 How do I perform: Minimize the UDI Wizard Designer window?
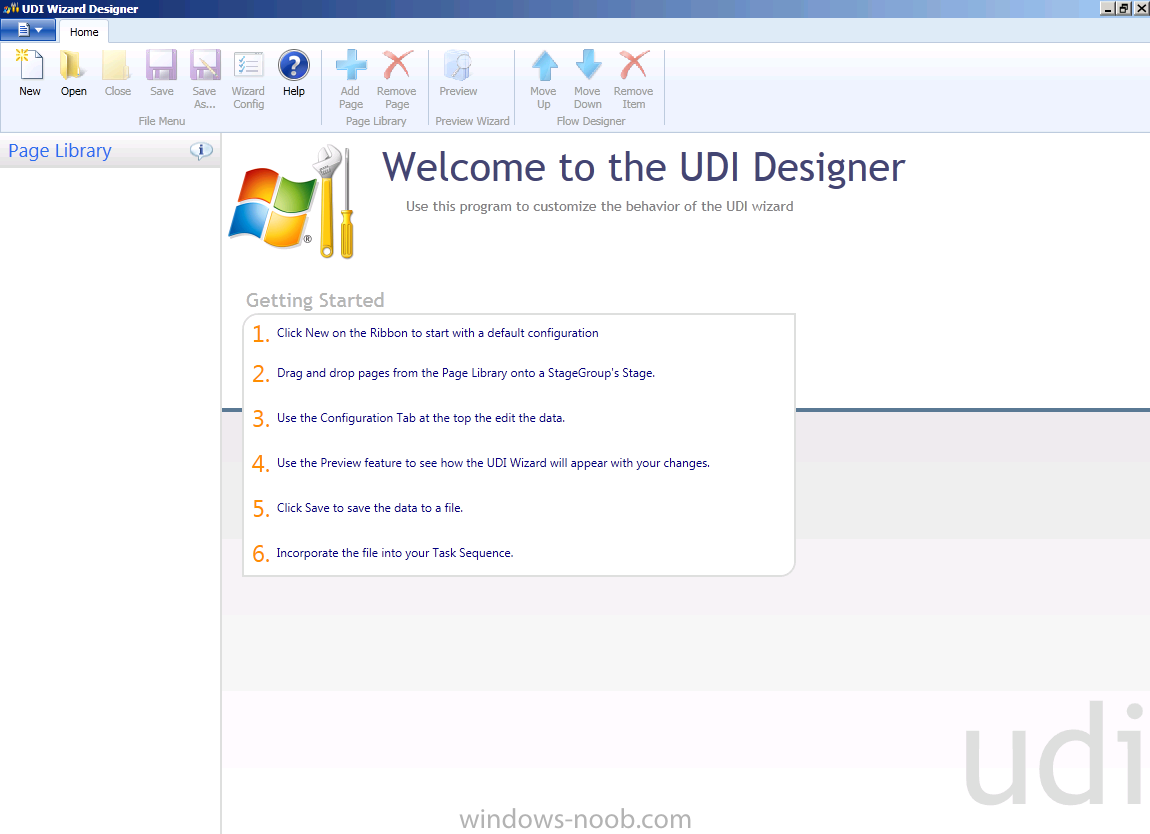click(1107, 8)
